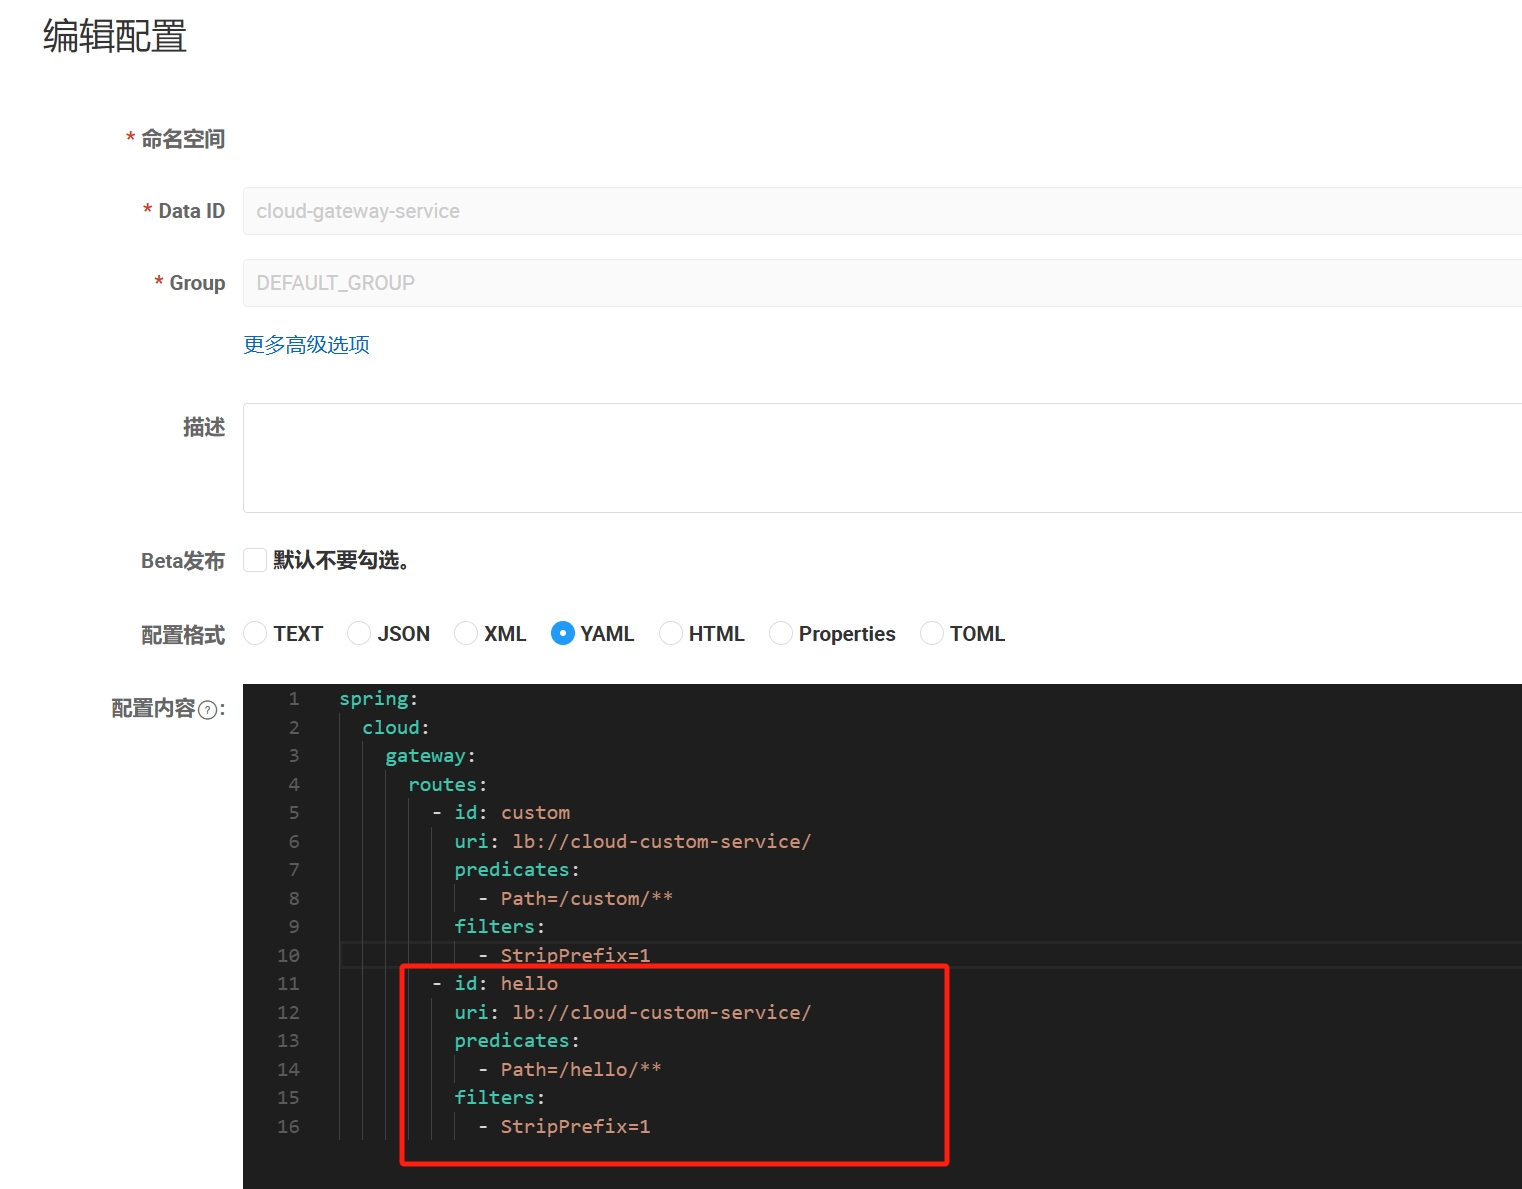Screen dimensions: 1522x1189
Task: Click into the 描述 description text area
Action: pos(880,458)
